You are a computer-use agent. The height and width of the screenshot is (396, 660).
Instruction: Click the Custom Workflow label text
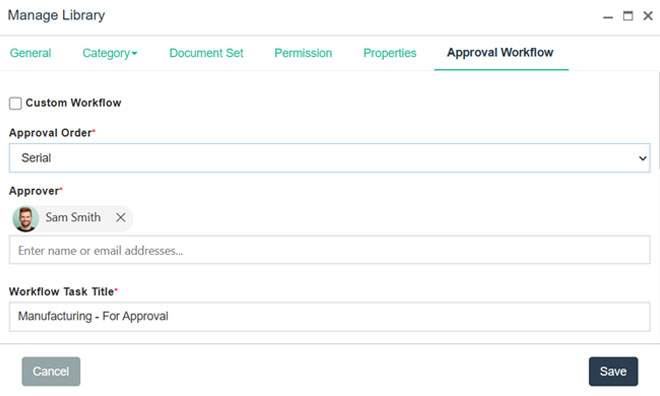tap(73, 103)
